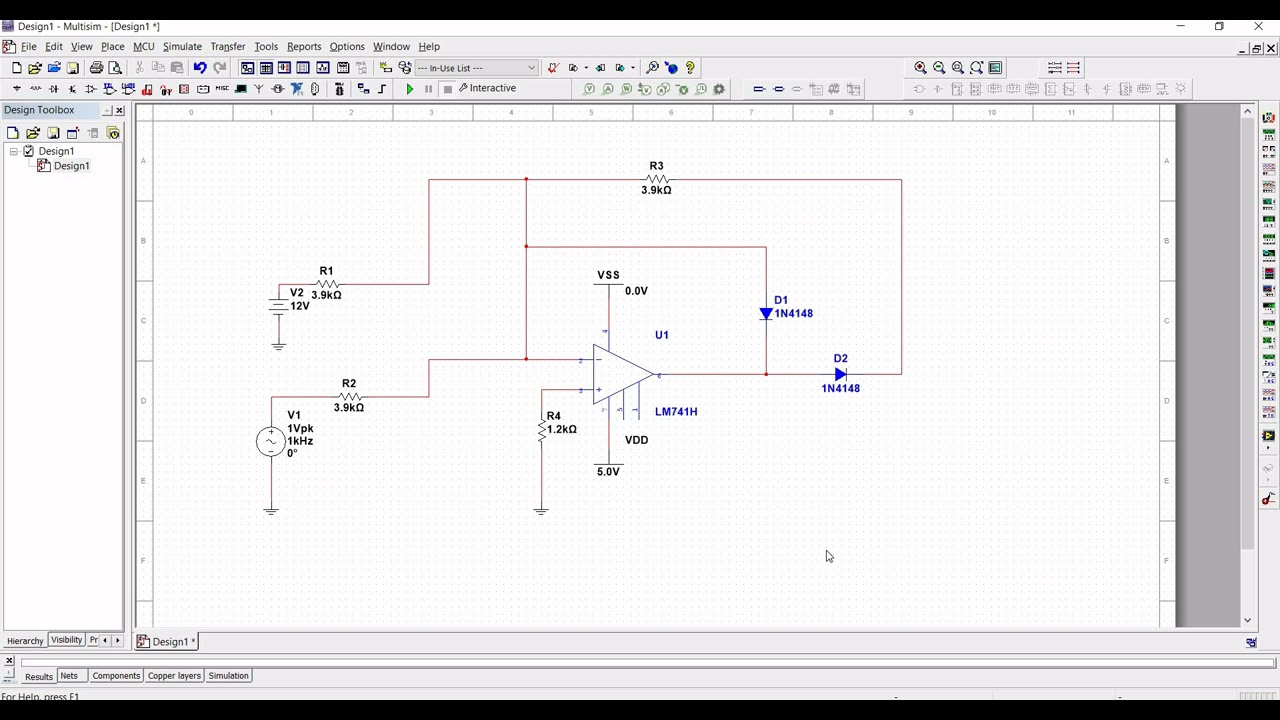
Task: Click the Zoom Out magnifier
Action: click(x=939, y=68)
